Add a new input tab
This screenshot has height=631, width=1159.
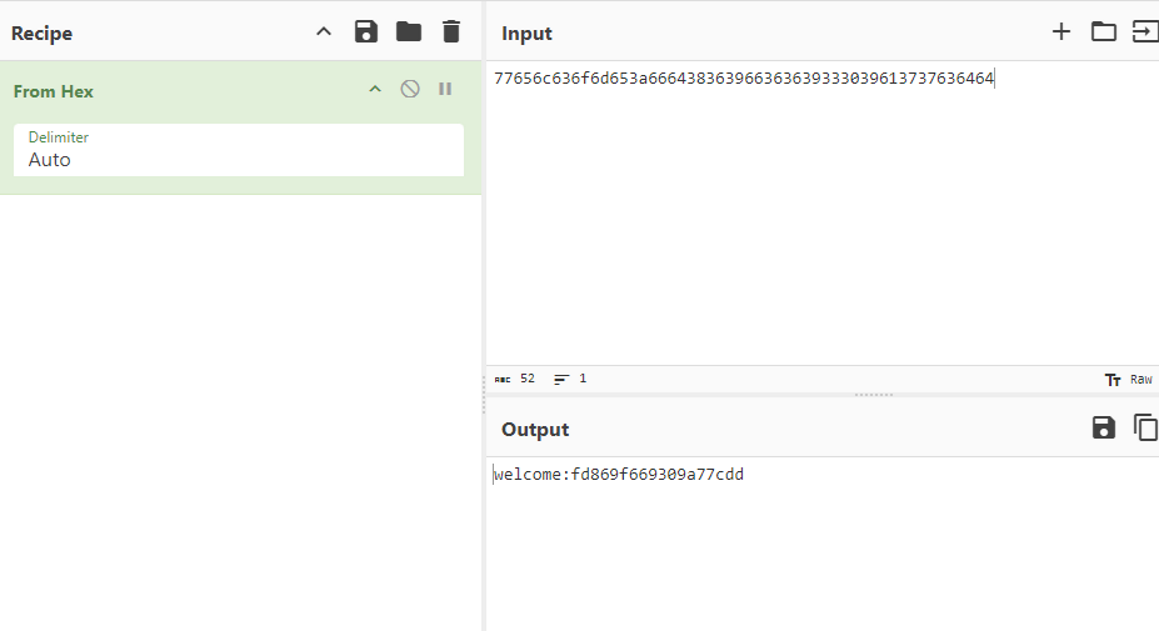coord(1061,32)
